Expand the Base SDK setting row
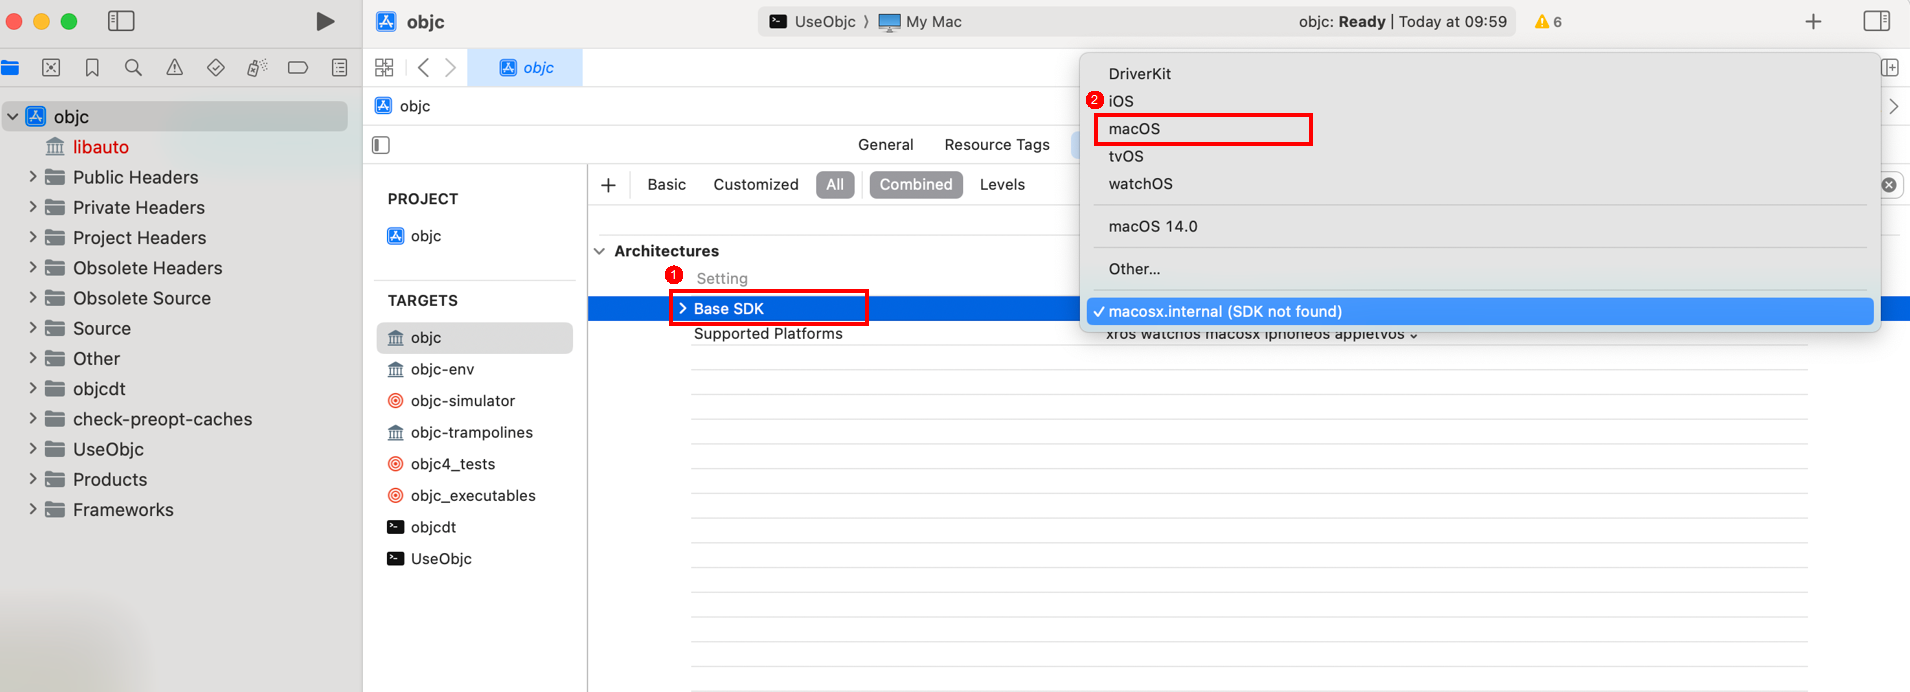This screenshot has width=1910, height=692. pyautogui.click(x=683, y=309)
